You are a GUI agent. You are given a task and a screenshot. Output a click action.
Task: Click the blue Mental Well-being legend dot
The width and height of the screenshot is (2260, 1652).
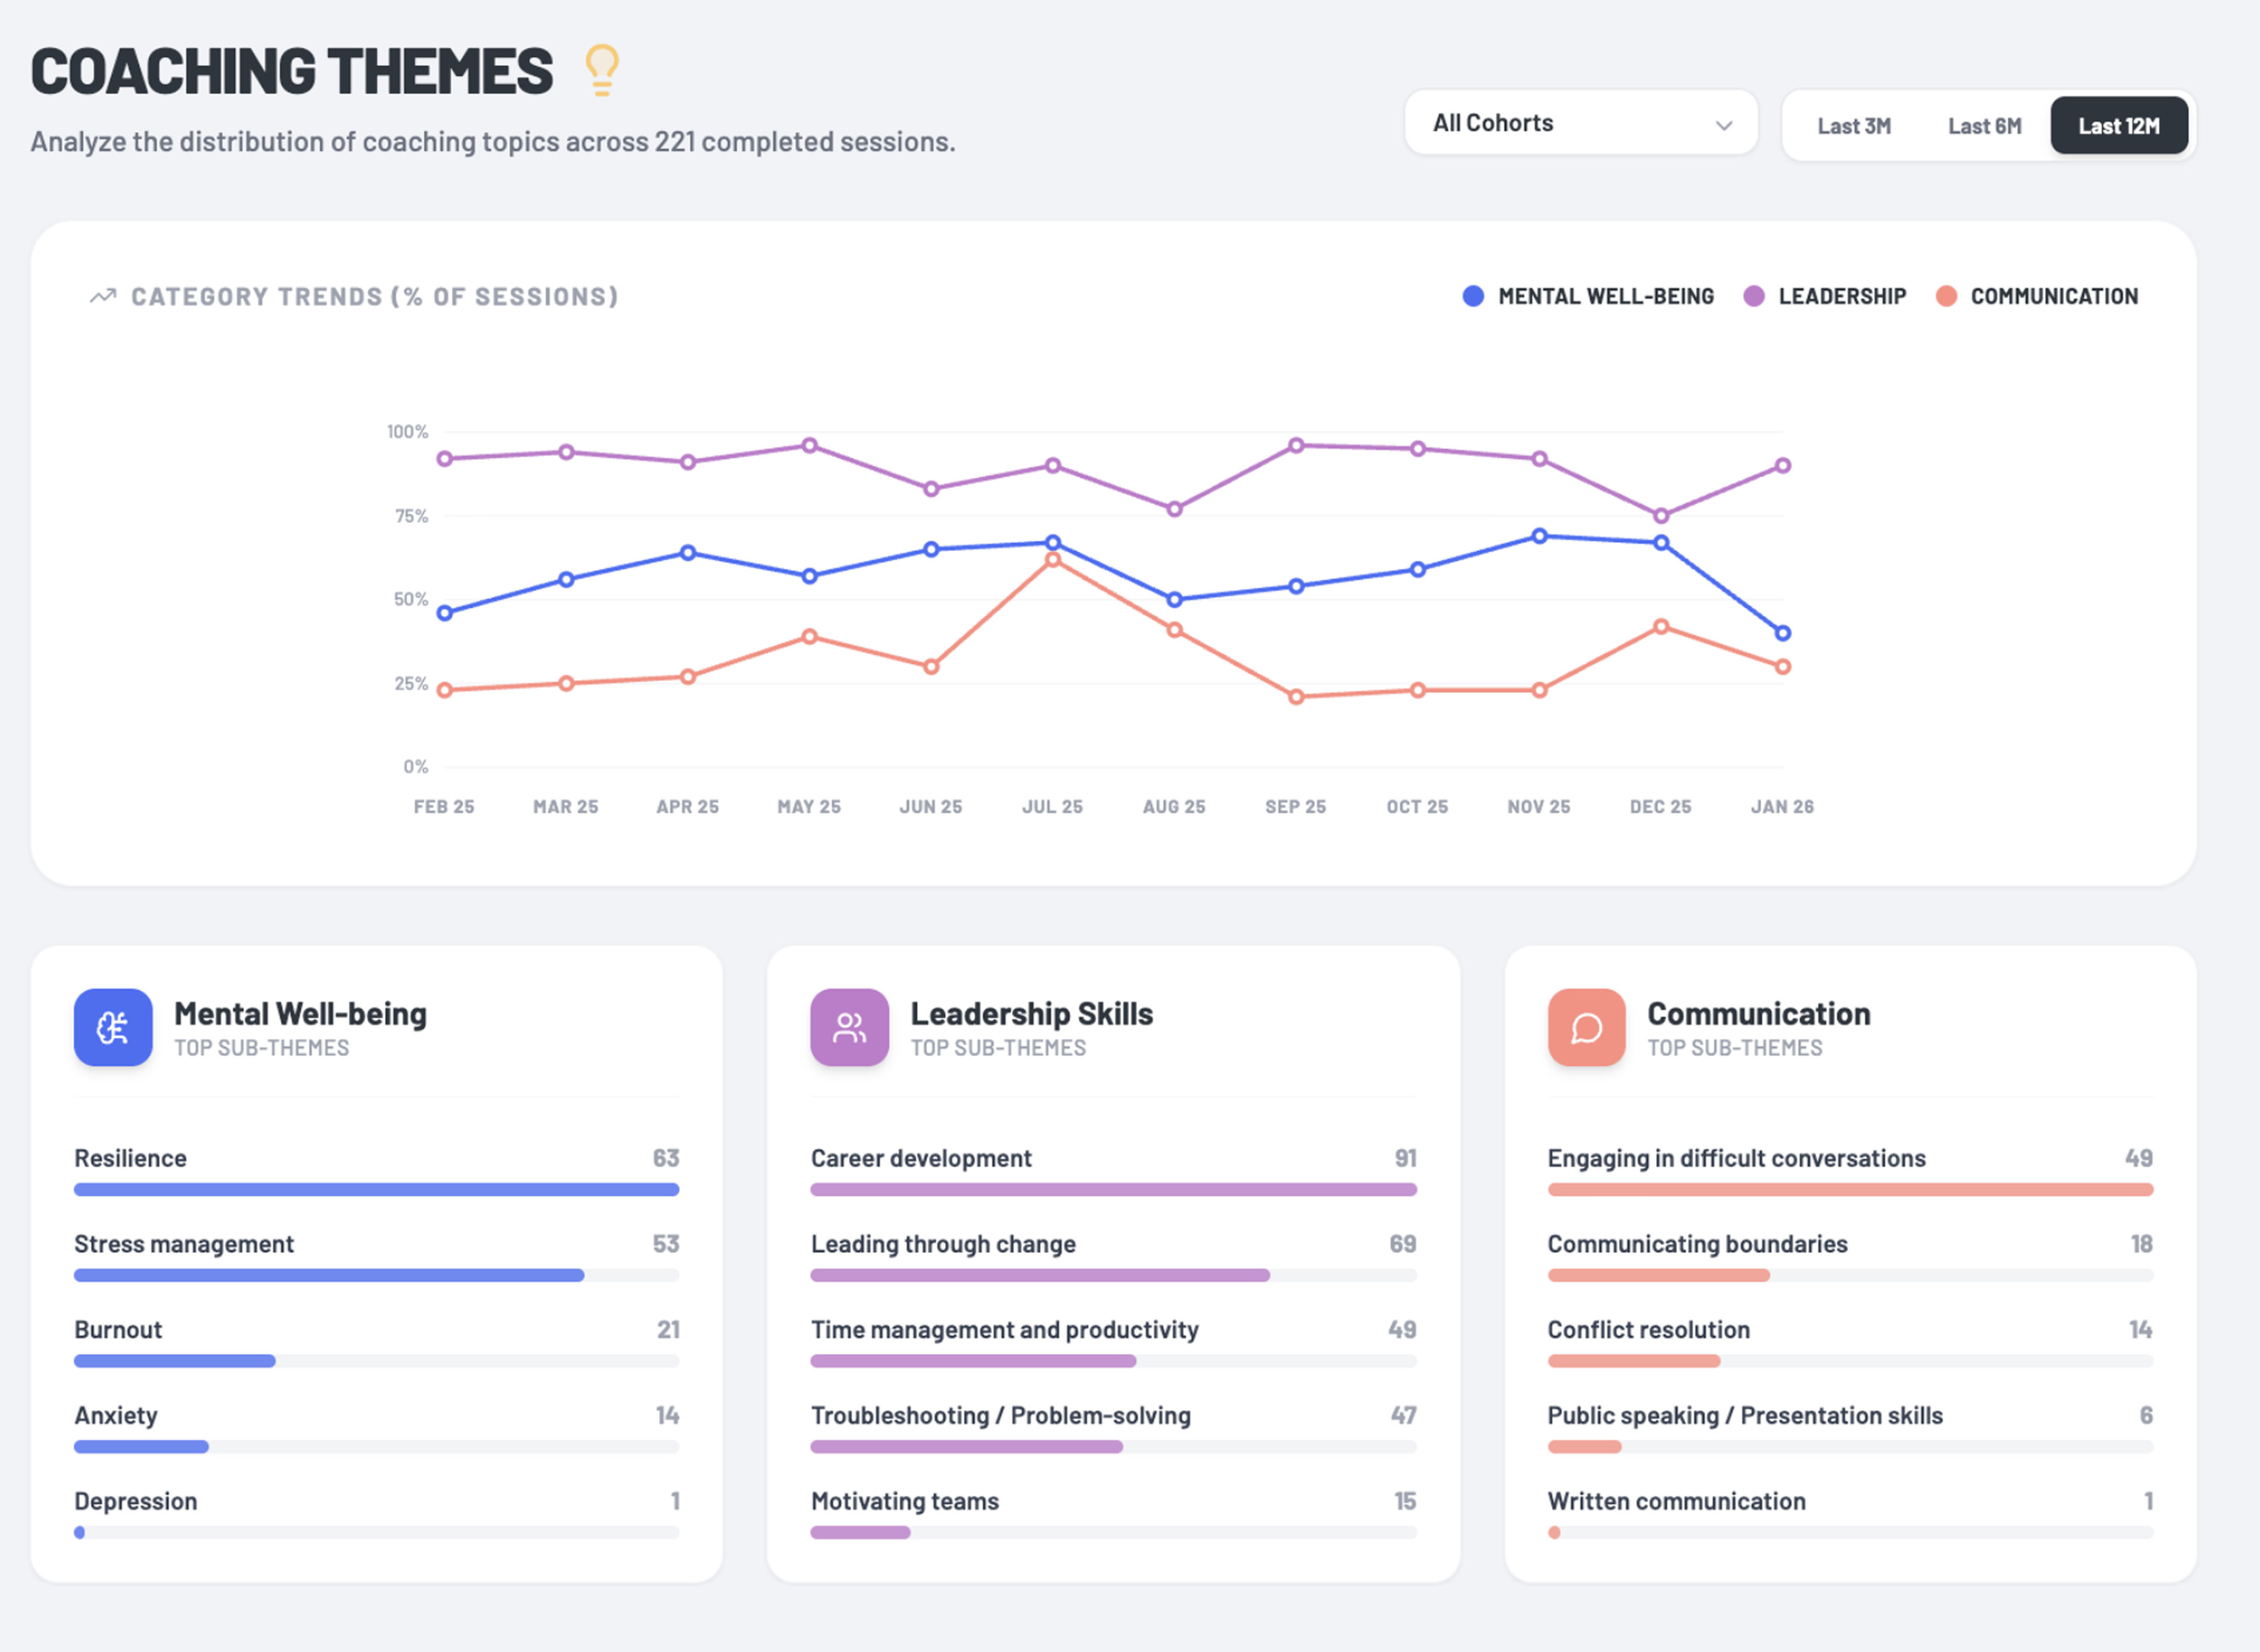[1472, 296]
